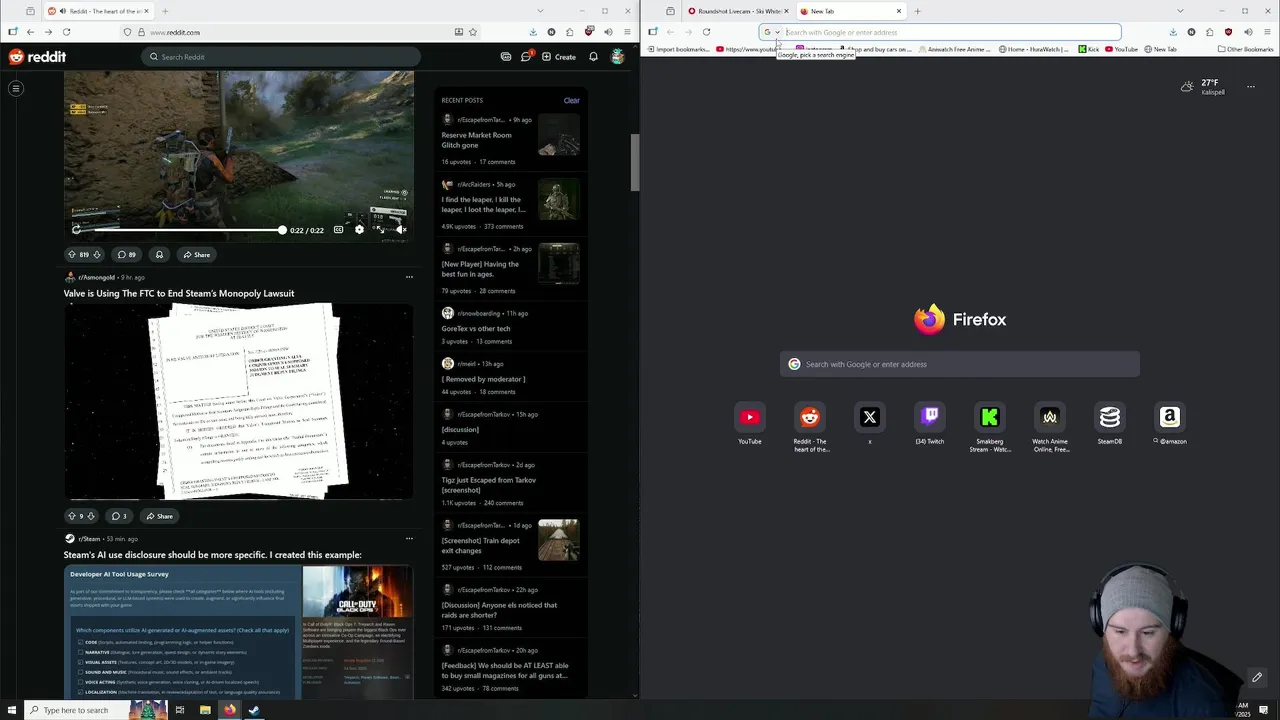Open Train depot exit changes recent post
This screenshot has width=1280, height=720.
480,546
